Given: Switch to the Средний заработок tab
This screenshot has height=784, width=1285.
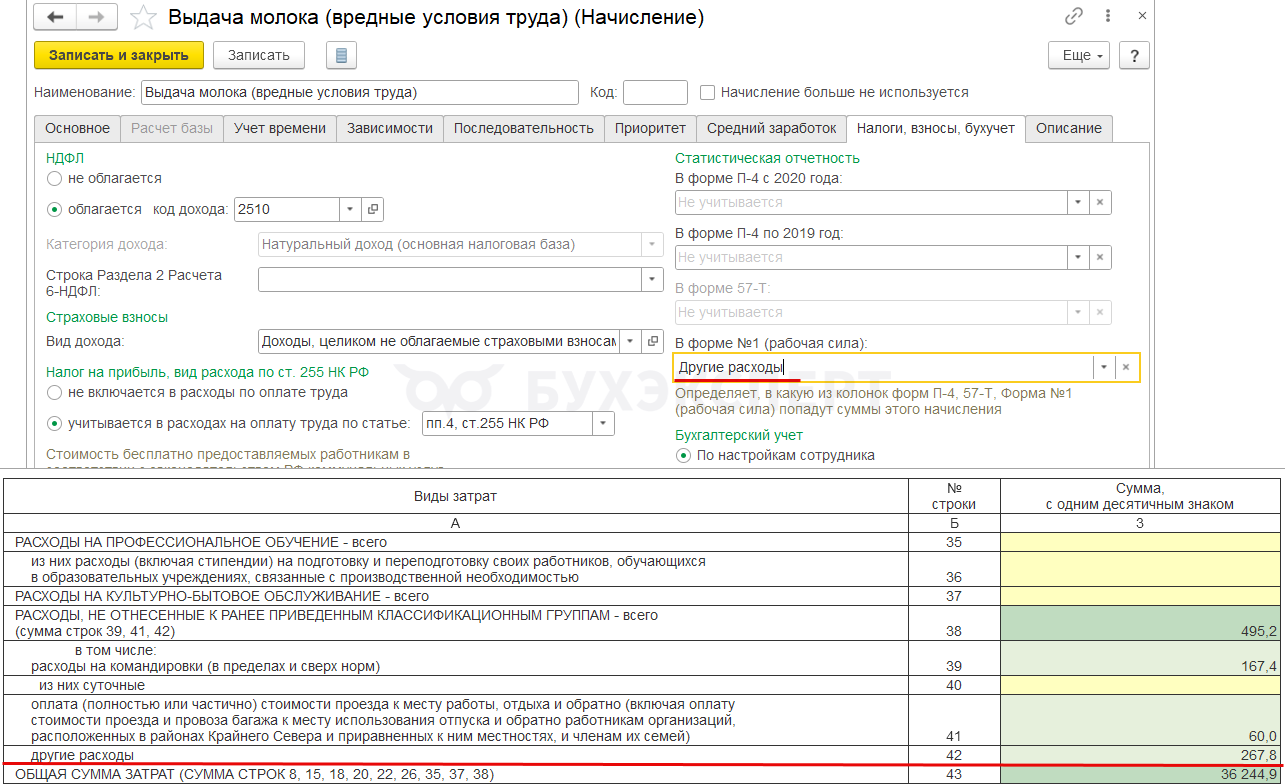Looking at the screenshot, I should pyautogui.click(x=771, y=129).
